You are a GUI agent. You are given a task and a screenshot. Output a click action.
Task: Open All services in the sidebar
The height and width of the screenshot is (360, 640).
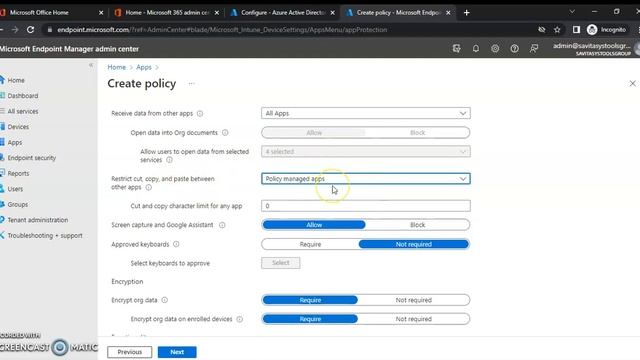(22, 111)
